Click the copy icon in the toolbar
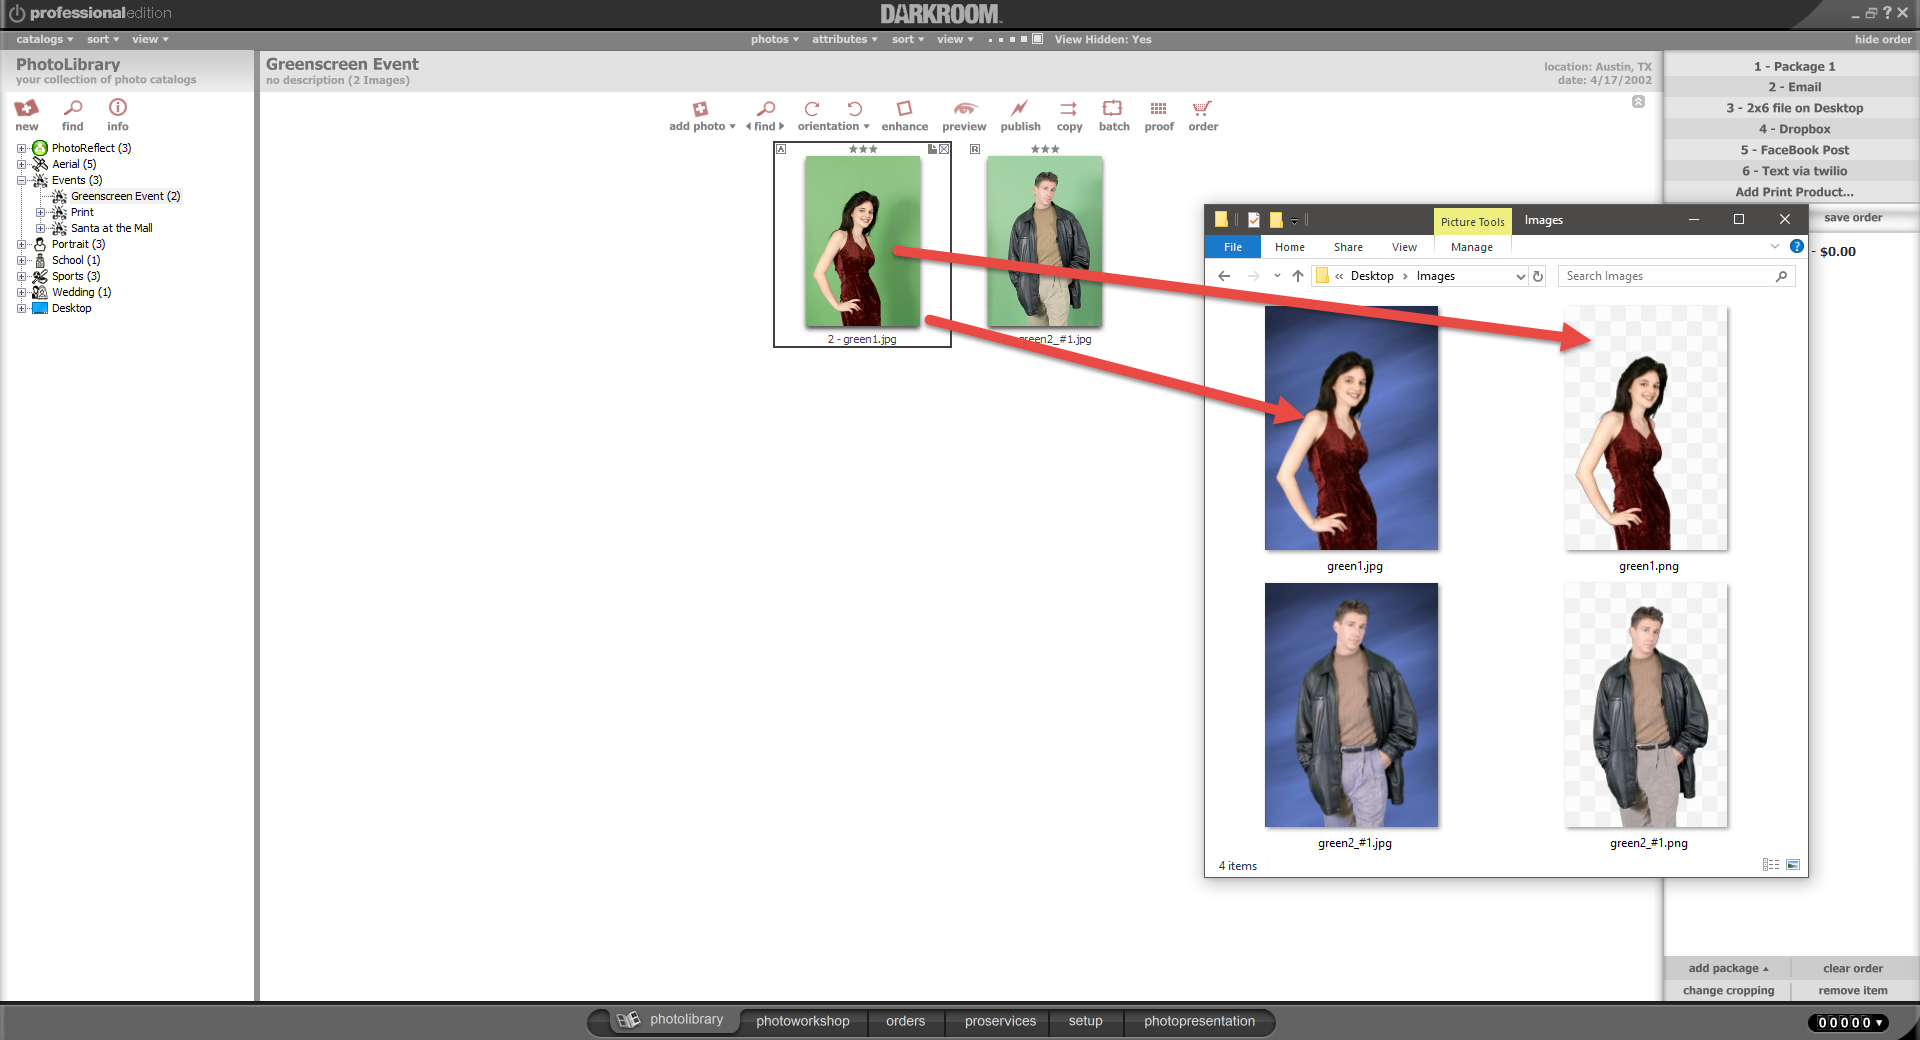Viewport: 1920px width, 1040px height. pos(1068,115)
